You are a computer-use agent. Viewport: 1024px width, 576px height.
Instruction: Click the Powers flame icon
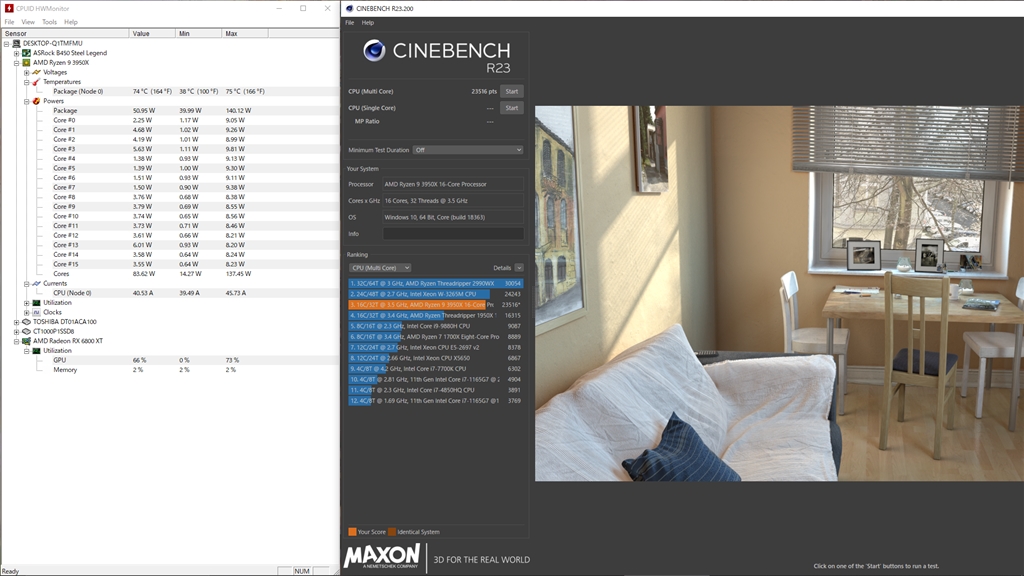coord(36,101)
